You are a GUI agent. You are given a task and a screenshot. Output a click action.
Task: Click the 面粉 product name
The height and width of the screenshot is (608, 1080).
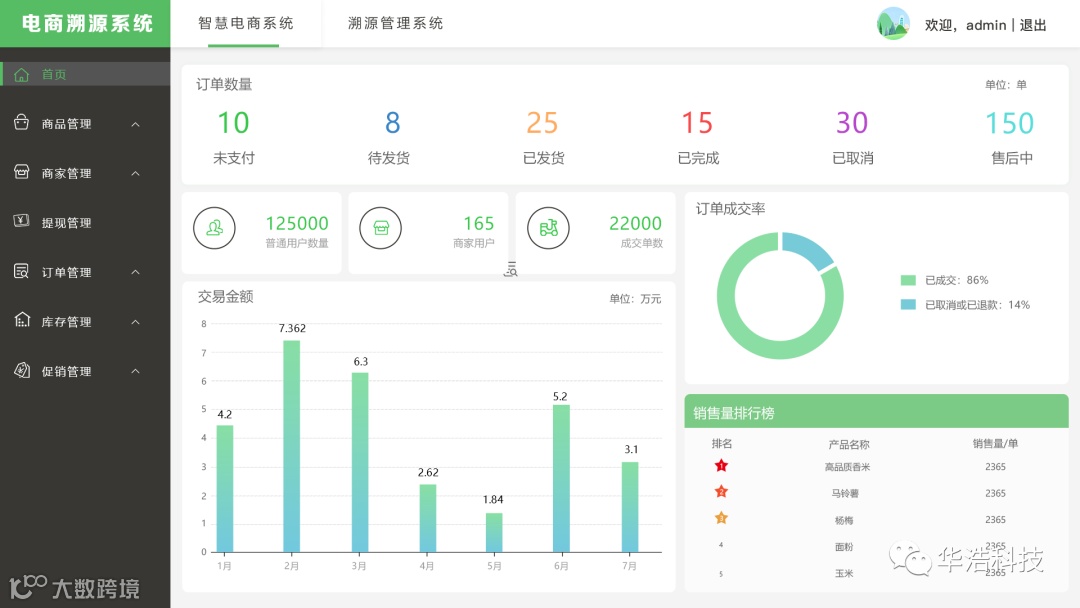pyautogui.click(x=844, y=547)
